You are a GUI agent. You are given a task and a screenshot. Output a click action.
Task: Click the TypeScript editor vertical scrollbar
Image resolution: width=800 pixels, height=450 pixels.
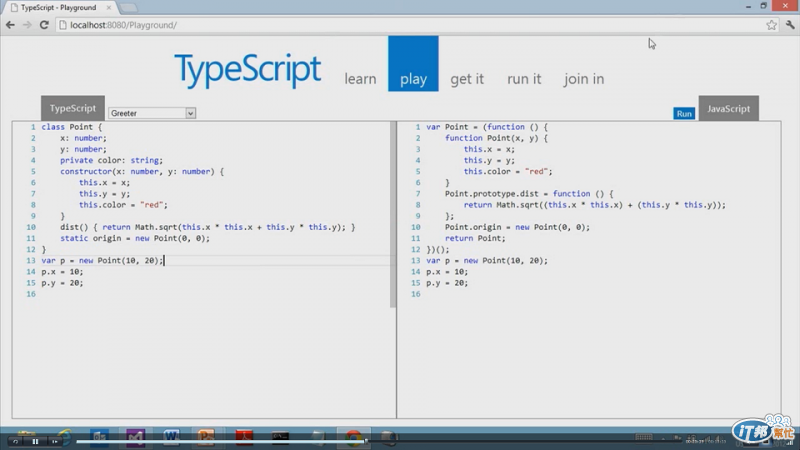pos(393,214)
